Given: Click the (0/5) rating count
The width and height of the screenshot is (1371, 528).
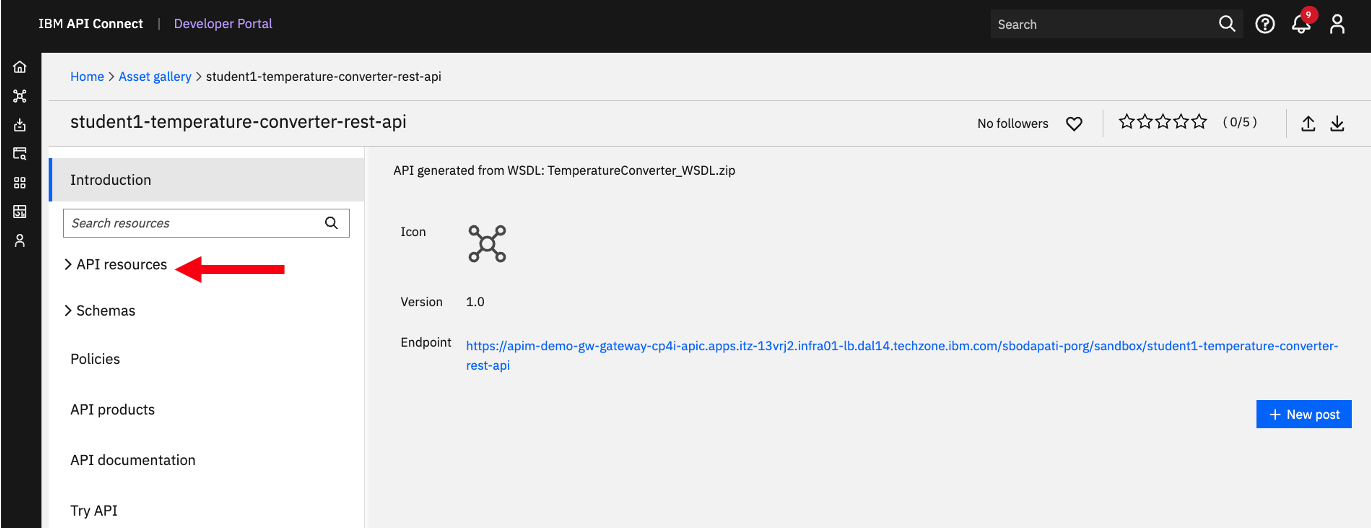Looking at the screenshot, I should coord(1240,122).
